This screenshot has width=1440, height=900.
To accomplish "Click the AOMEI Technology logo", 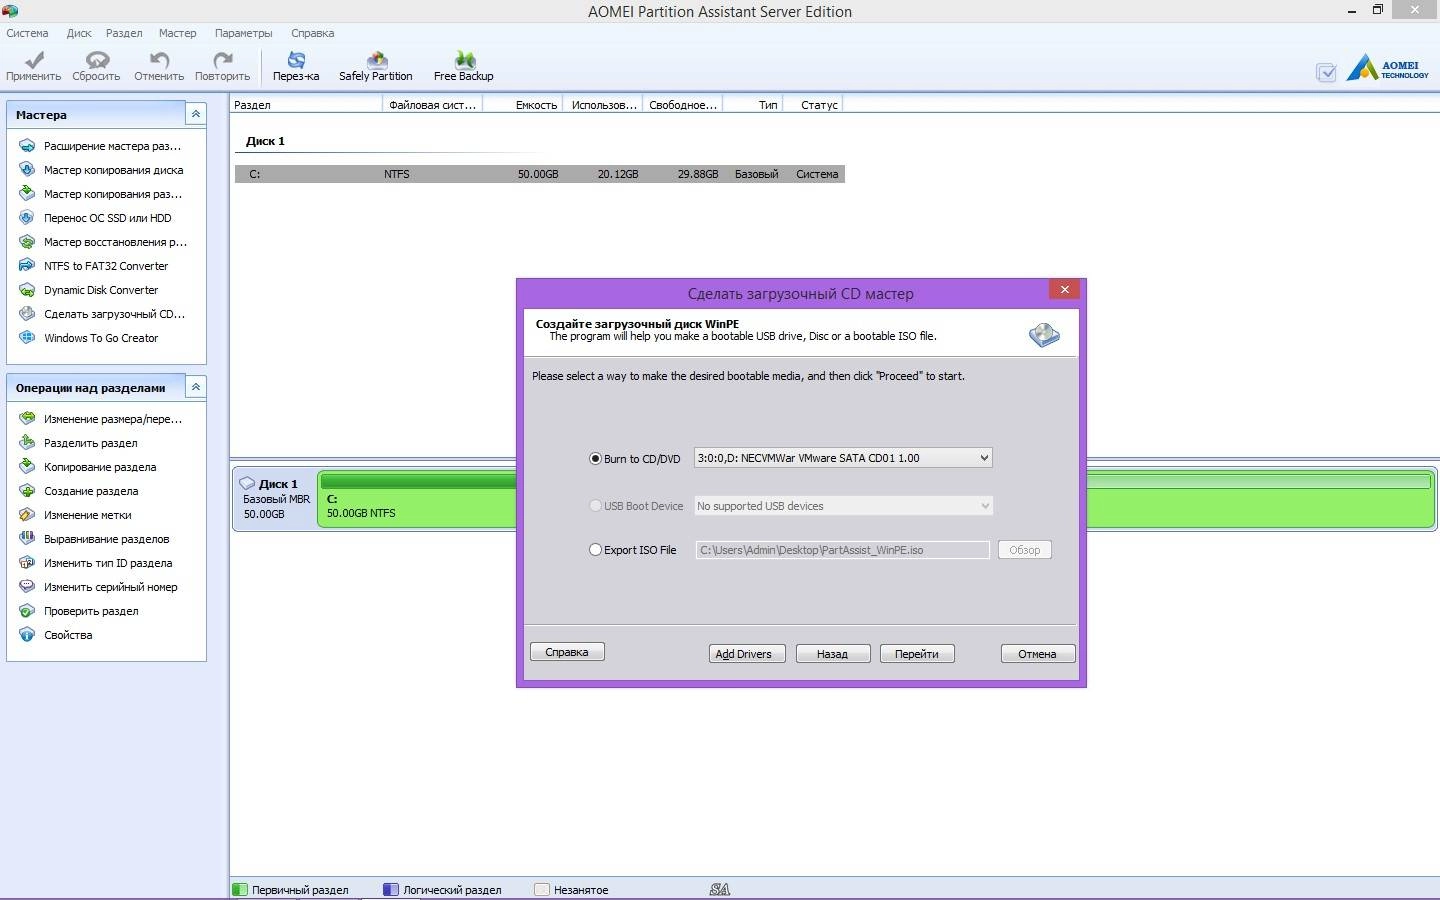I will (x=1387, y=68).
